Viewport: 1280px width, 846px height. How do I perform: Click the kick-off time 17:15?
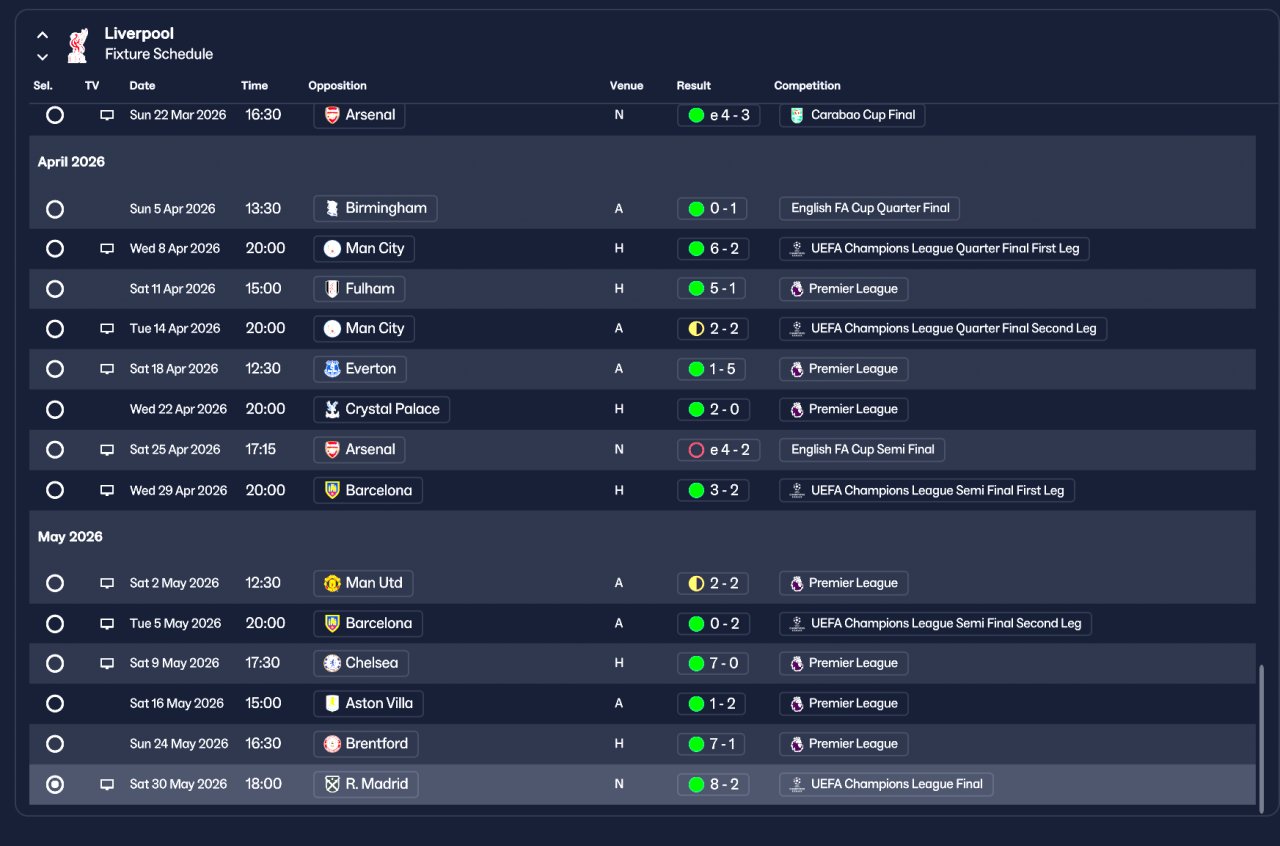click(x=261, y=450)
